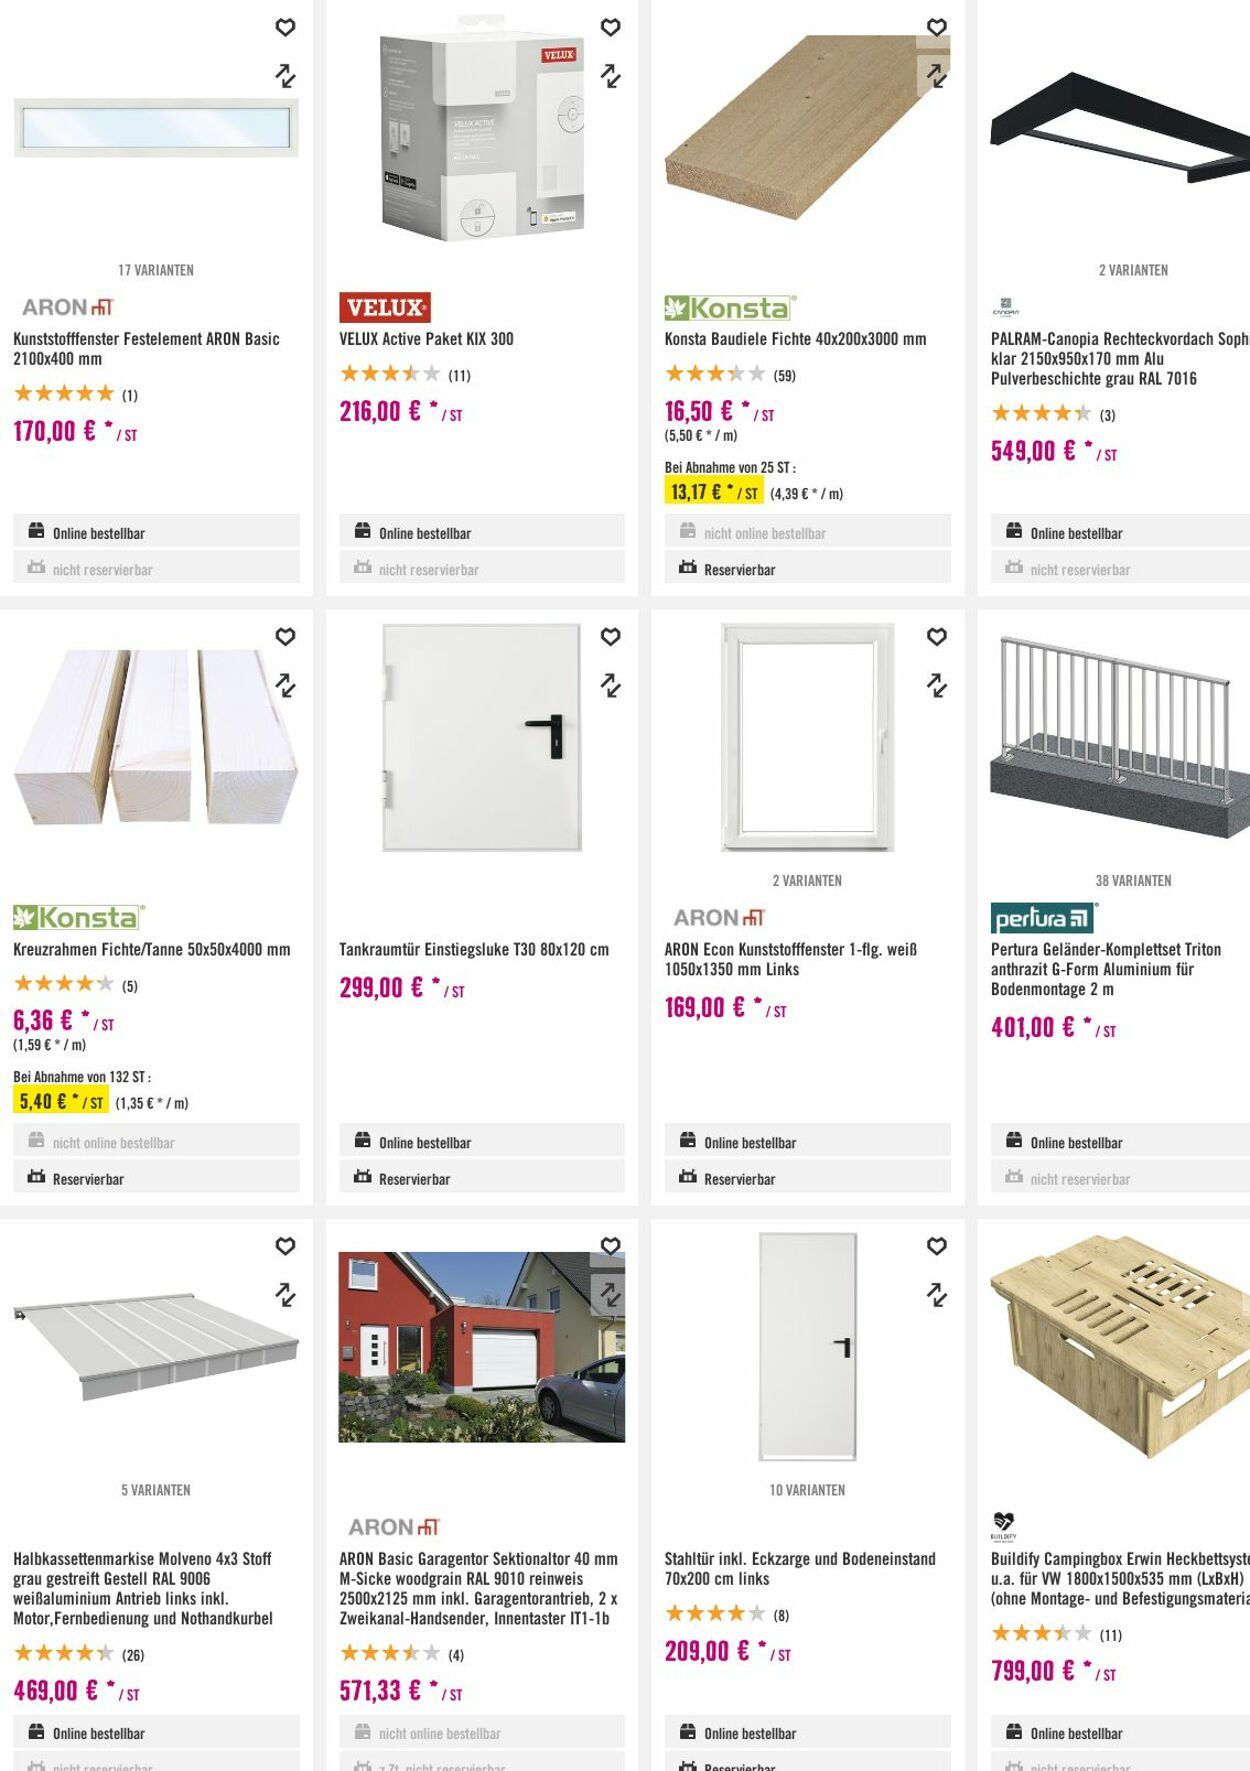
Task: Favorite the Tankraumtür Einstiegsluke heart icon
Action: click(x=610, y=637)
